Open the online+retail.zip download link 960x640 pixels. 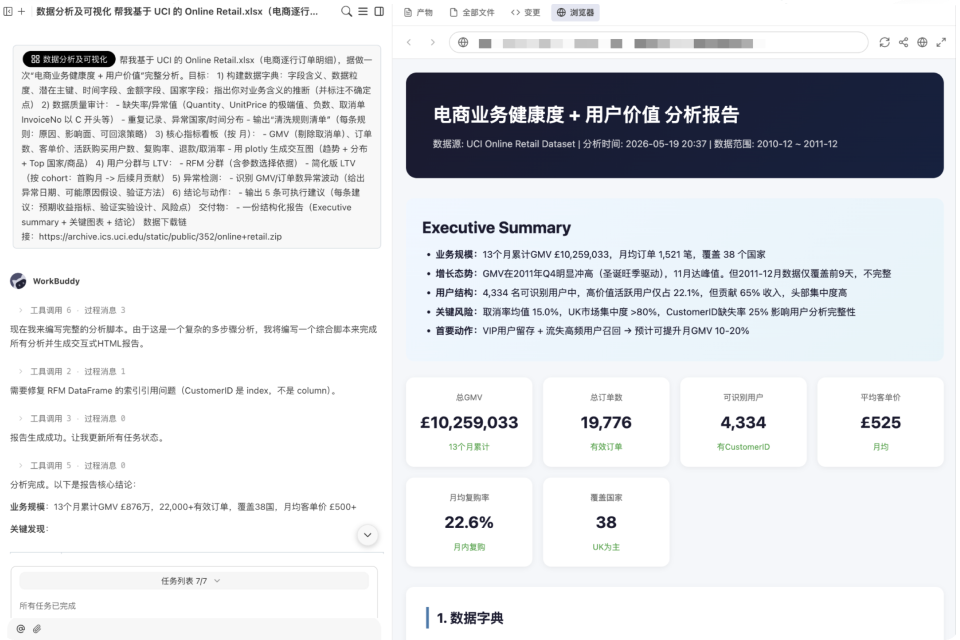tap(160, 236)
